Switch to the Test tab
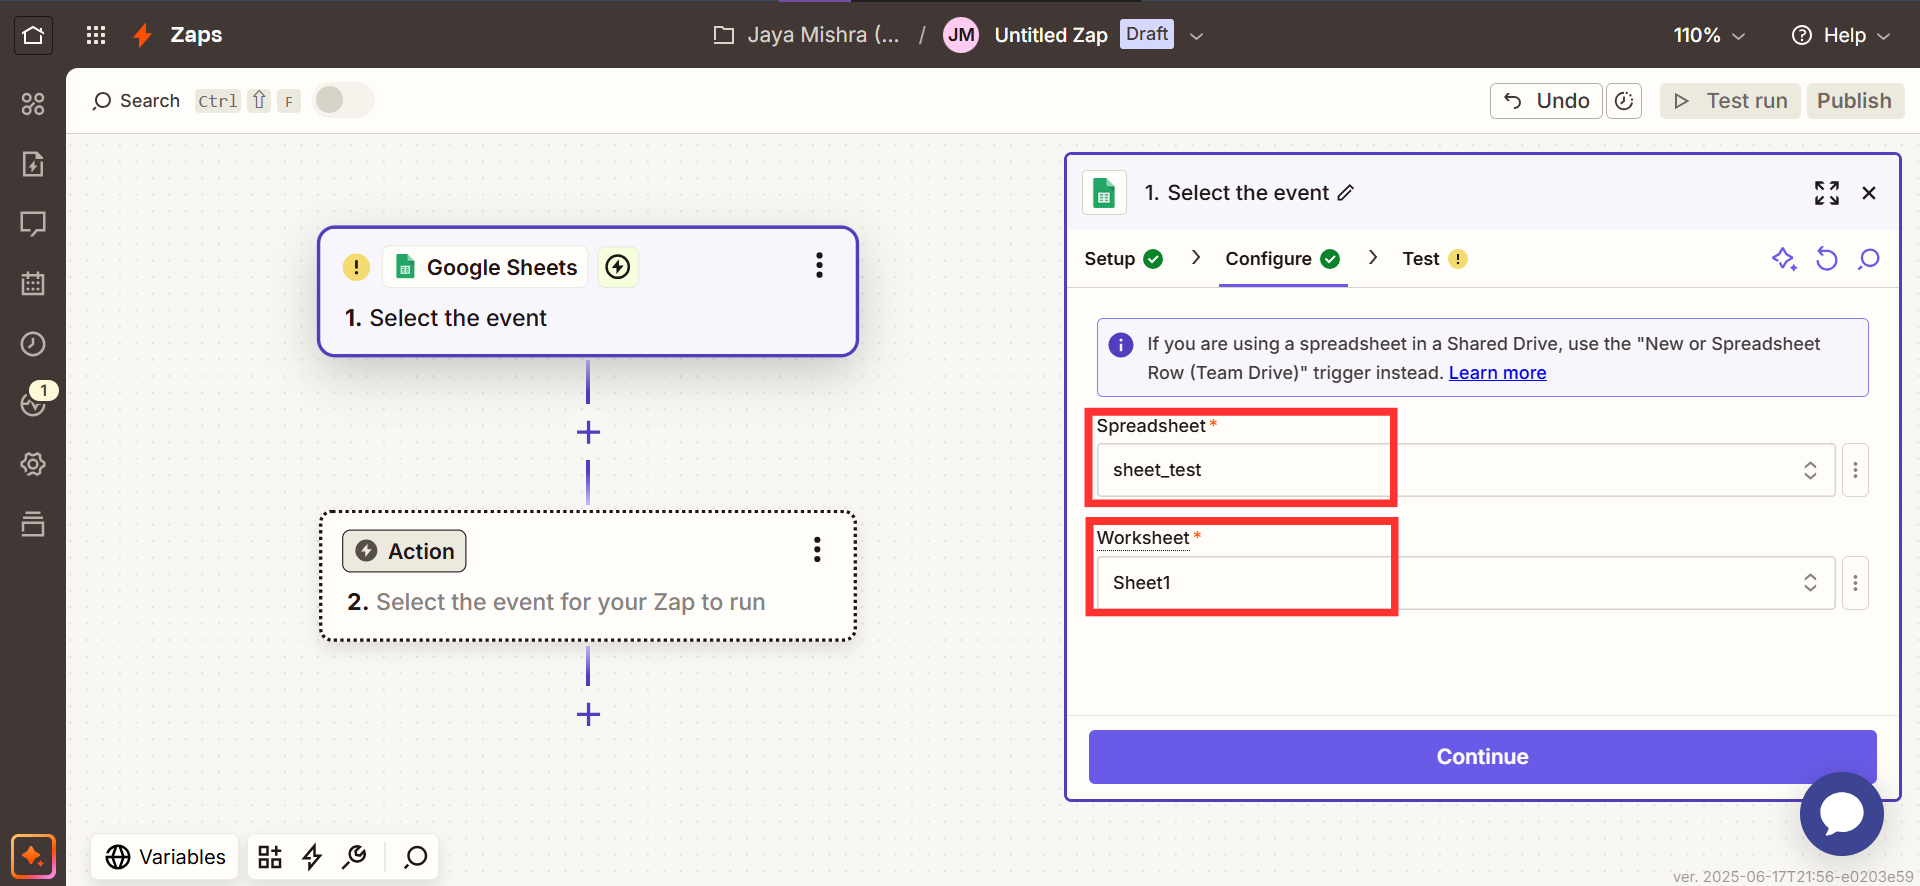 click(x=1434, y=259)
